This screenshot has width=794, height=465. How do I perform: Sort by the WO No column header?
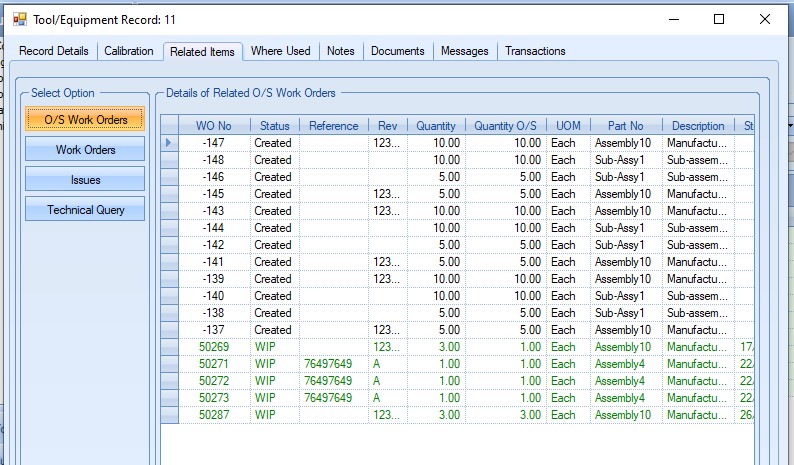pyautogui.click(x=213, y=126)
